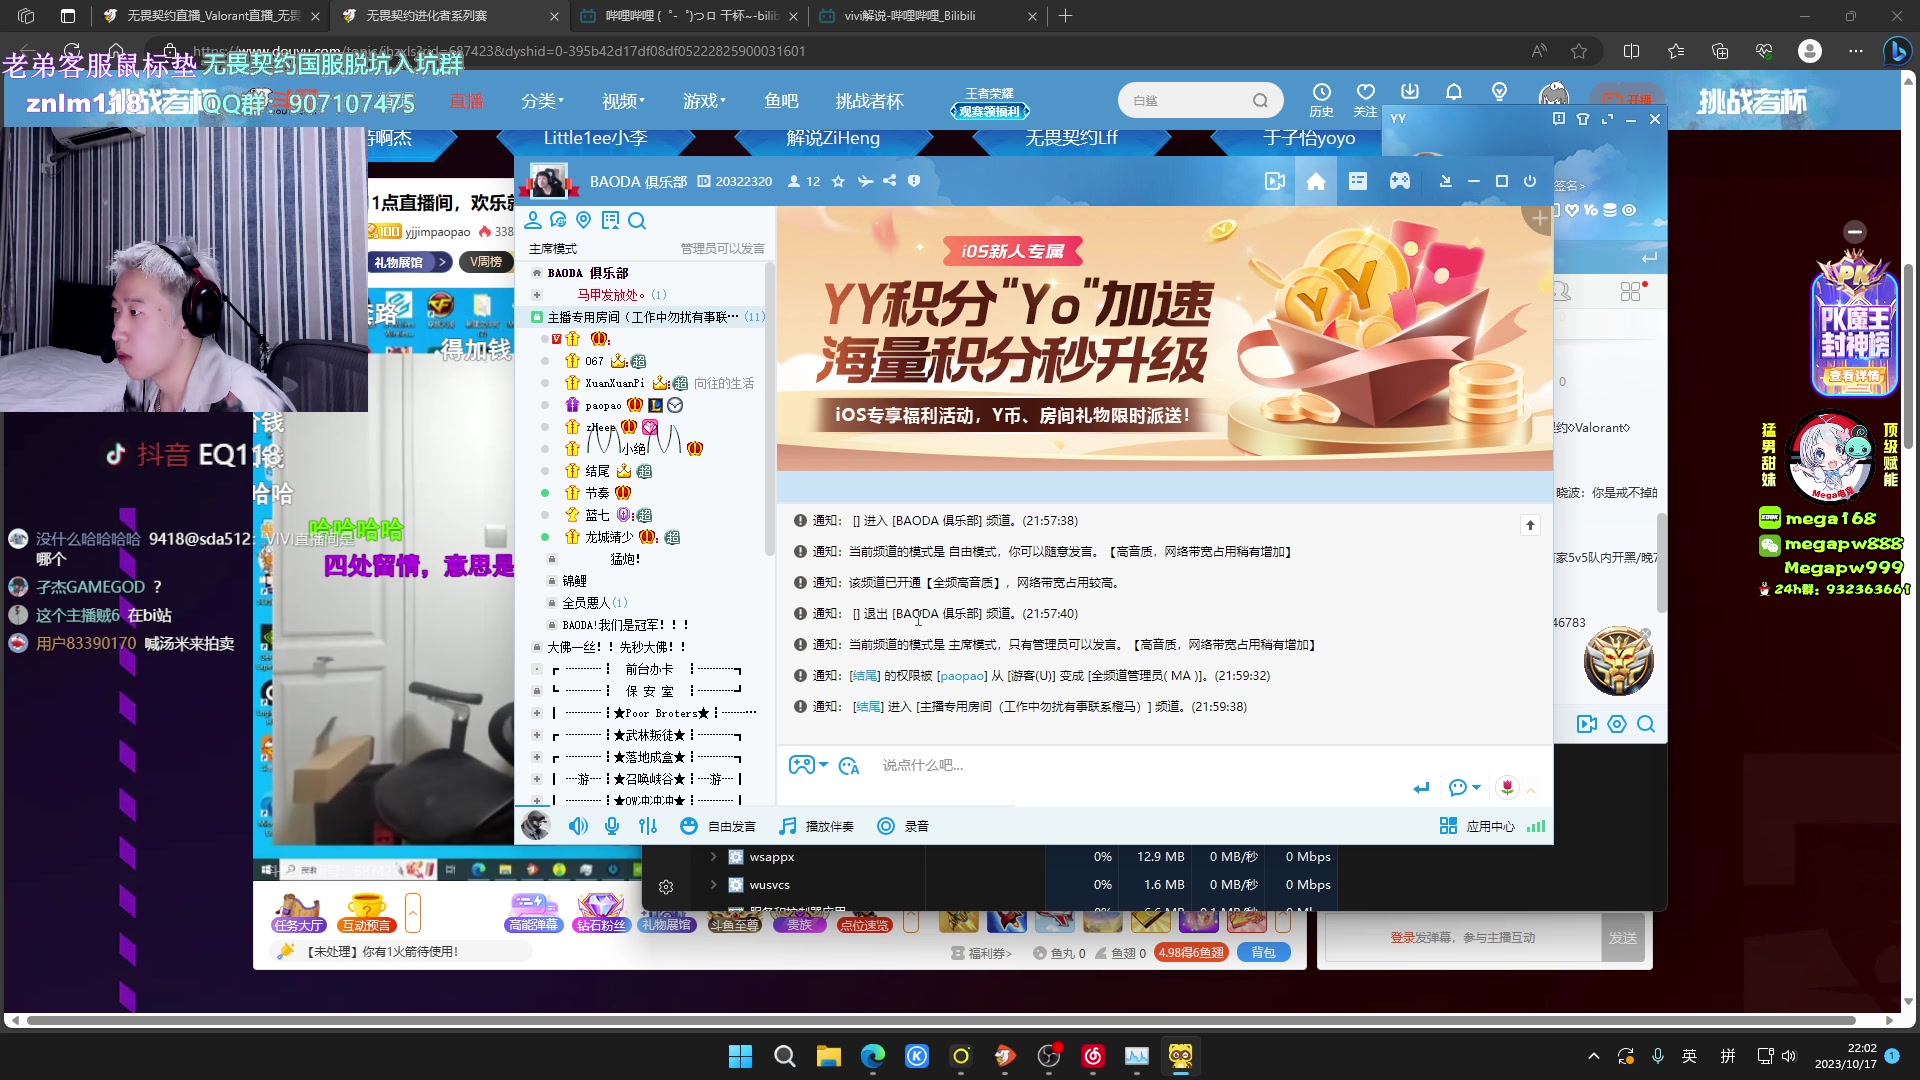
Task: Click the airplane quick-jump icon in channel header
Action: pos(865,181)
